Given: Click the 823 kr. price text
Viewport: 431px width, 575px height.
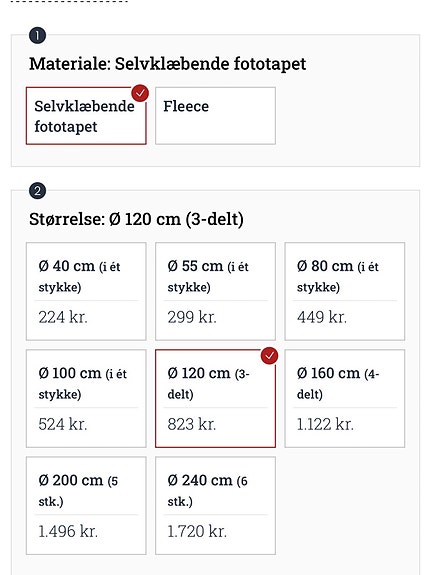Looking at the screenshot, I should point(192,424).
